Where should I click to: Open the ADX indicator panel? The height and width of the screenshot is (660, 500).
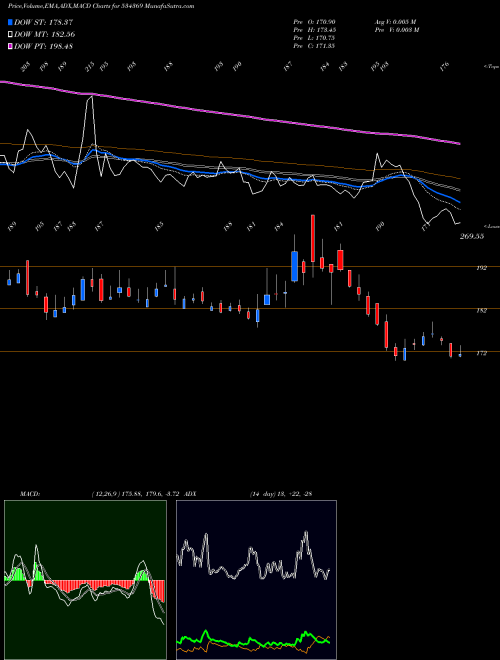tap(256, 580)
